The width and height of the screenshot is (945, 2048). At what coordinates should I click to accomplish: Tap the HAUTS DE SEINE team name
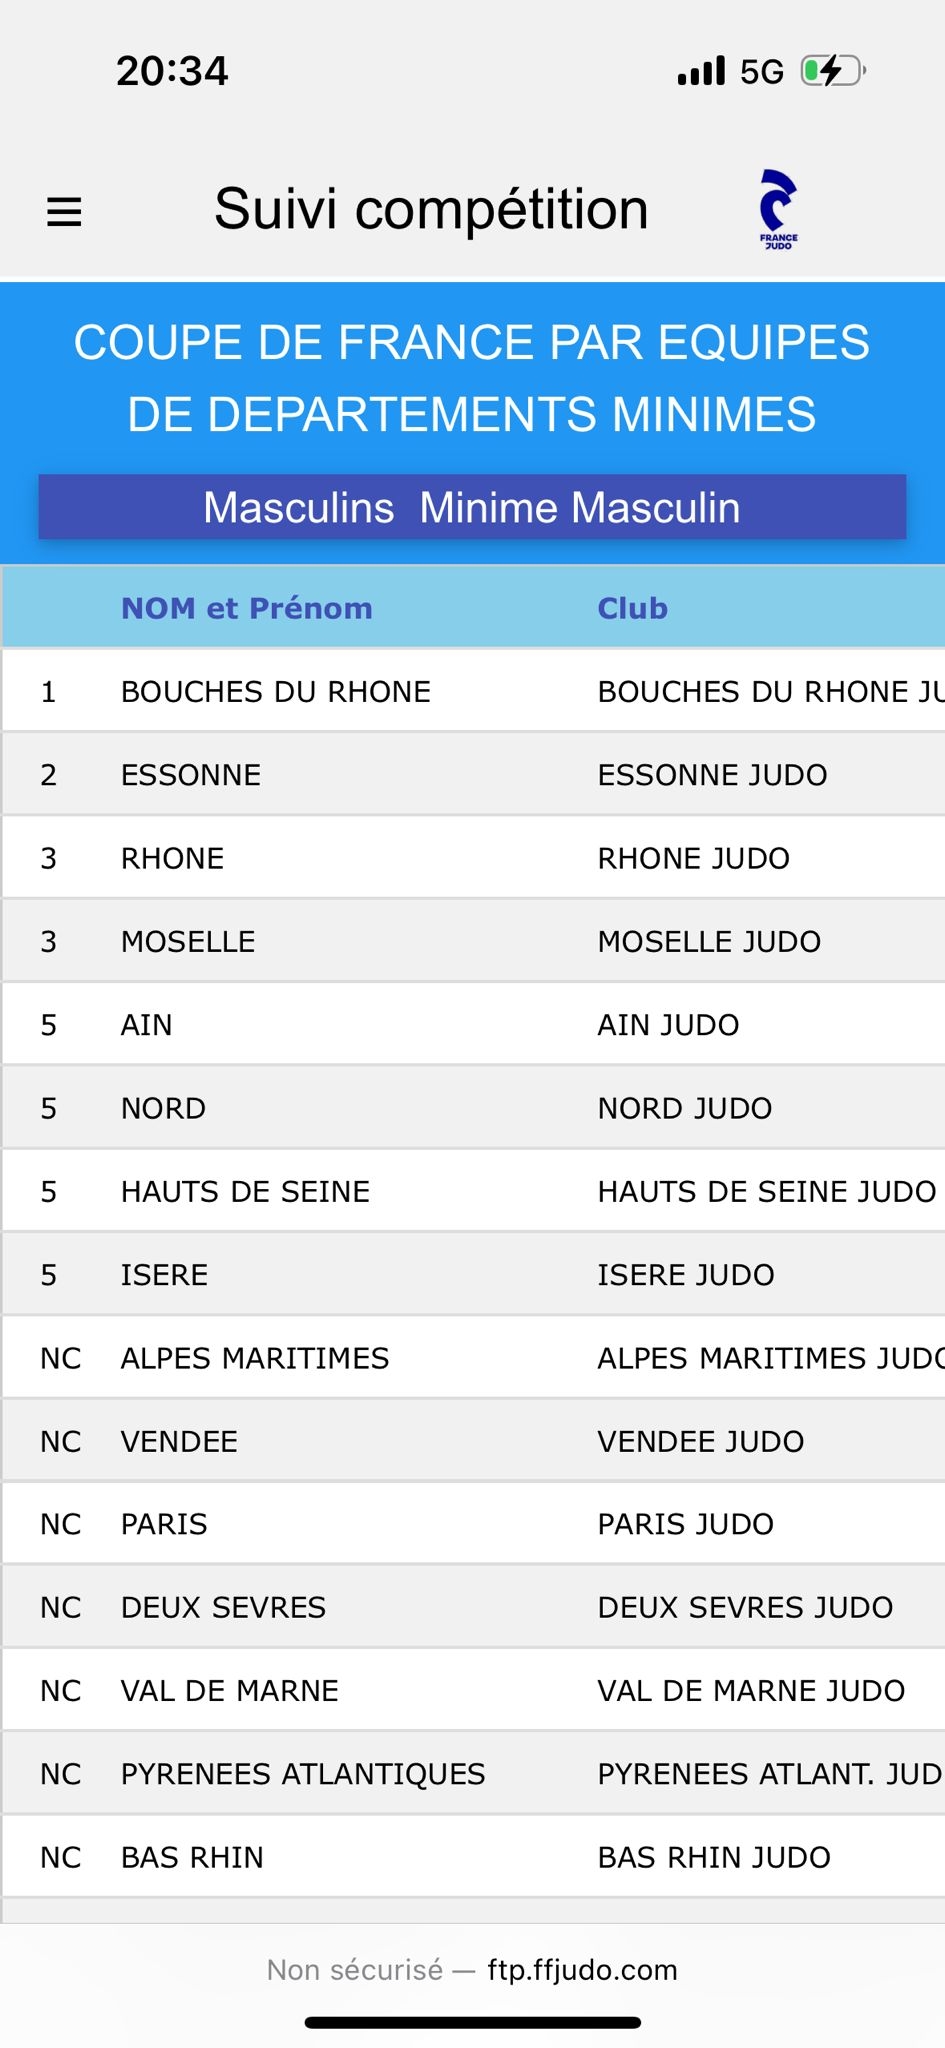(245, 1191)
